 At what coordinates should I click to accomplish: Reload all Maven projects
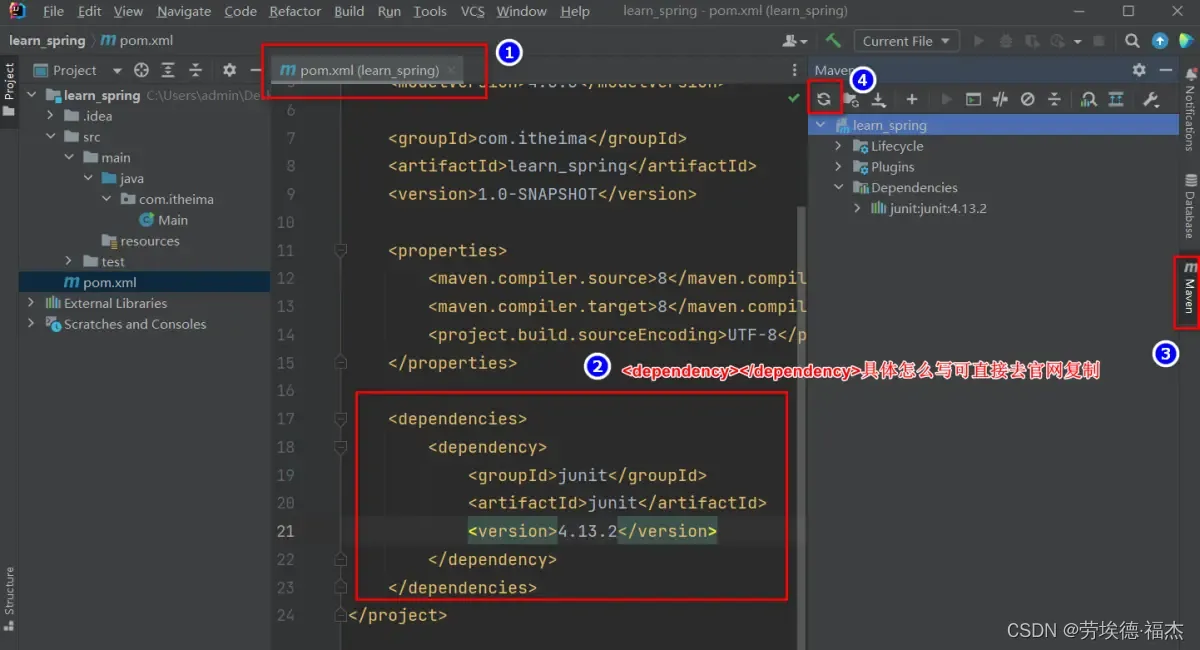tap(823, 99)
